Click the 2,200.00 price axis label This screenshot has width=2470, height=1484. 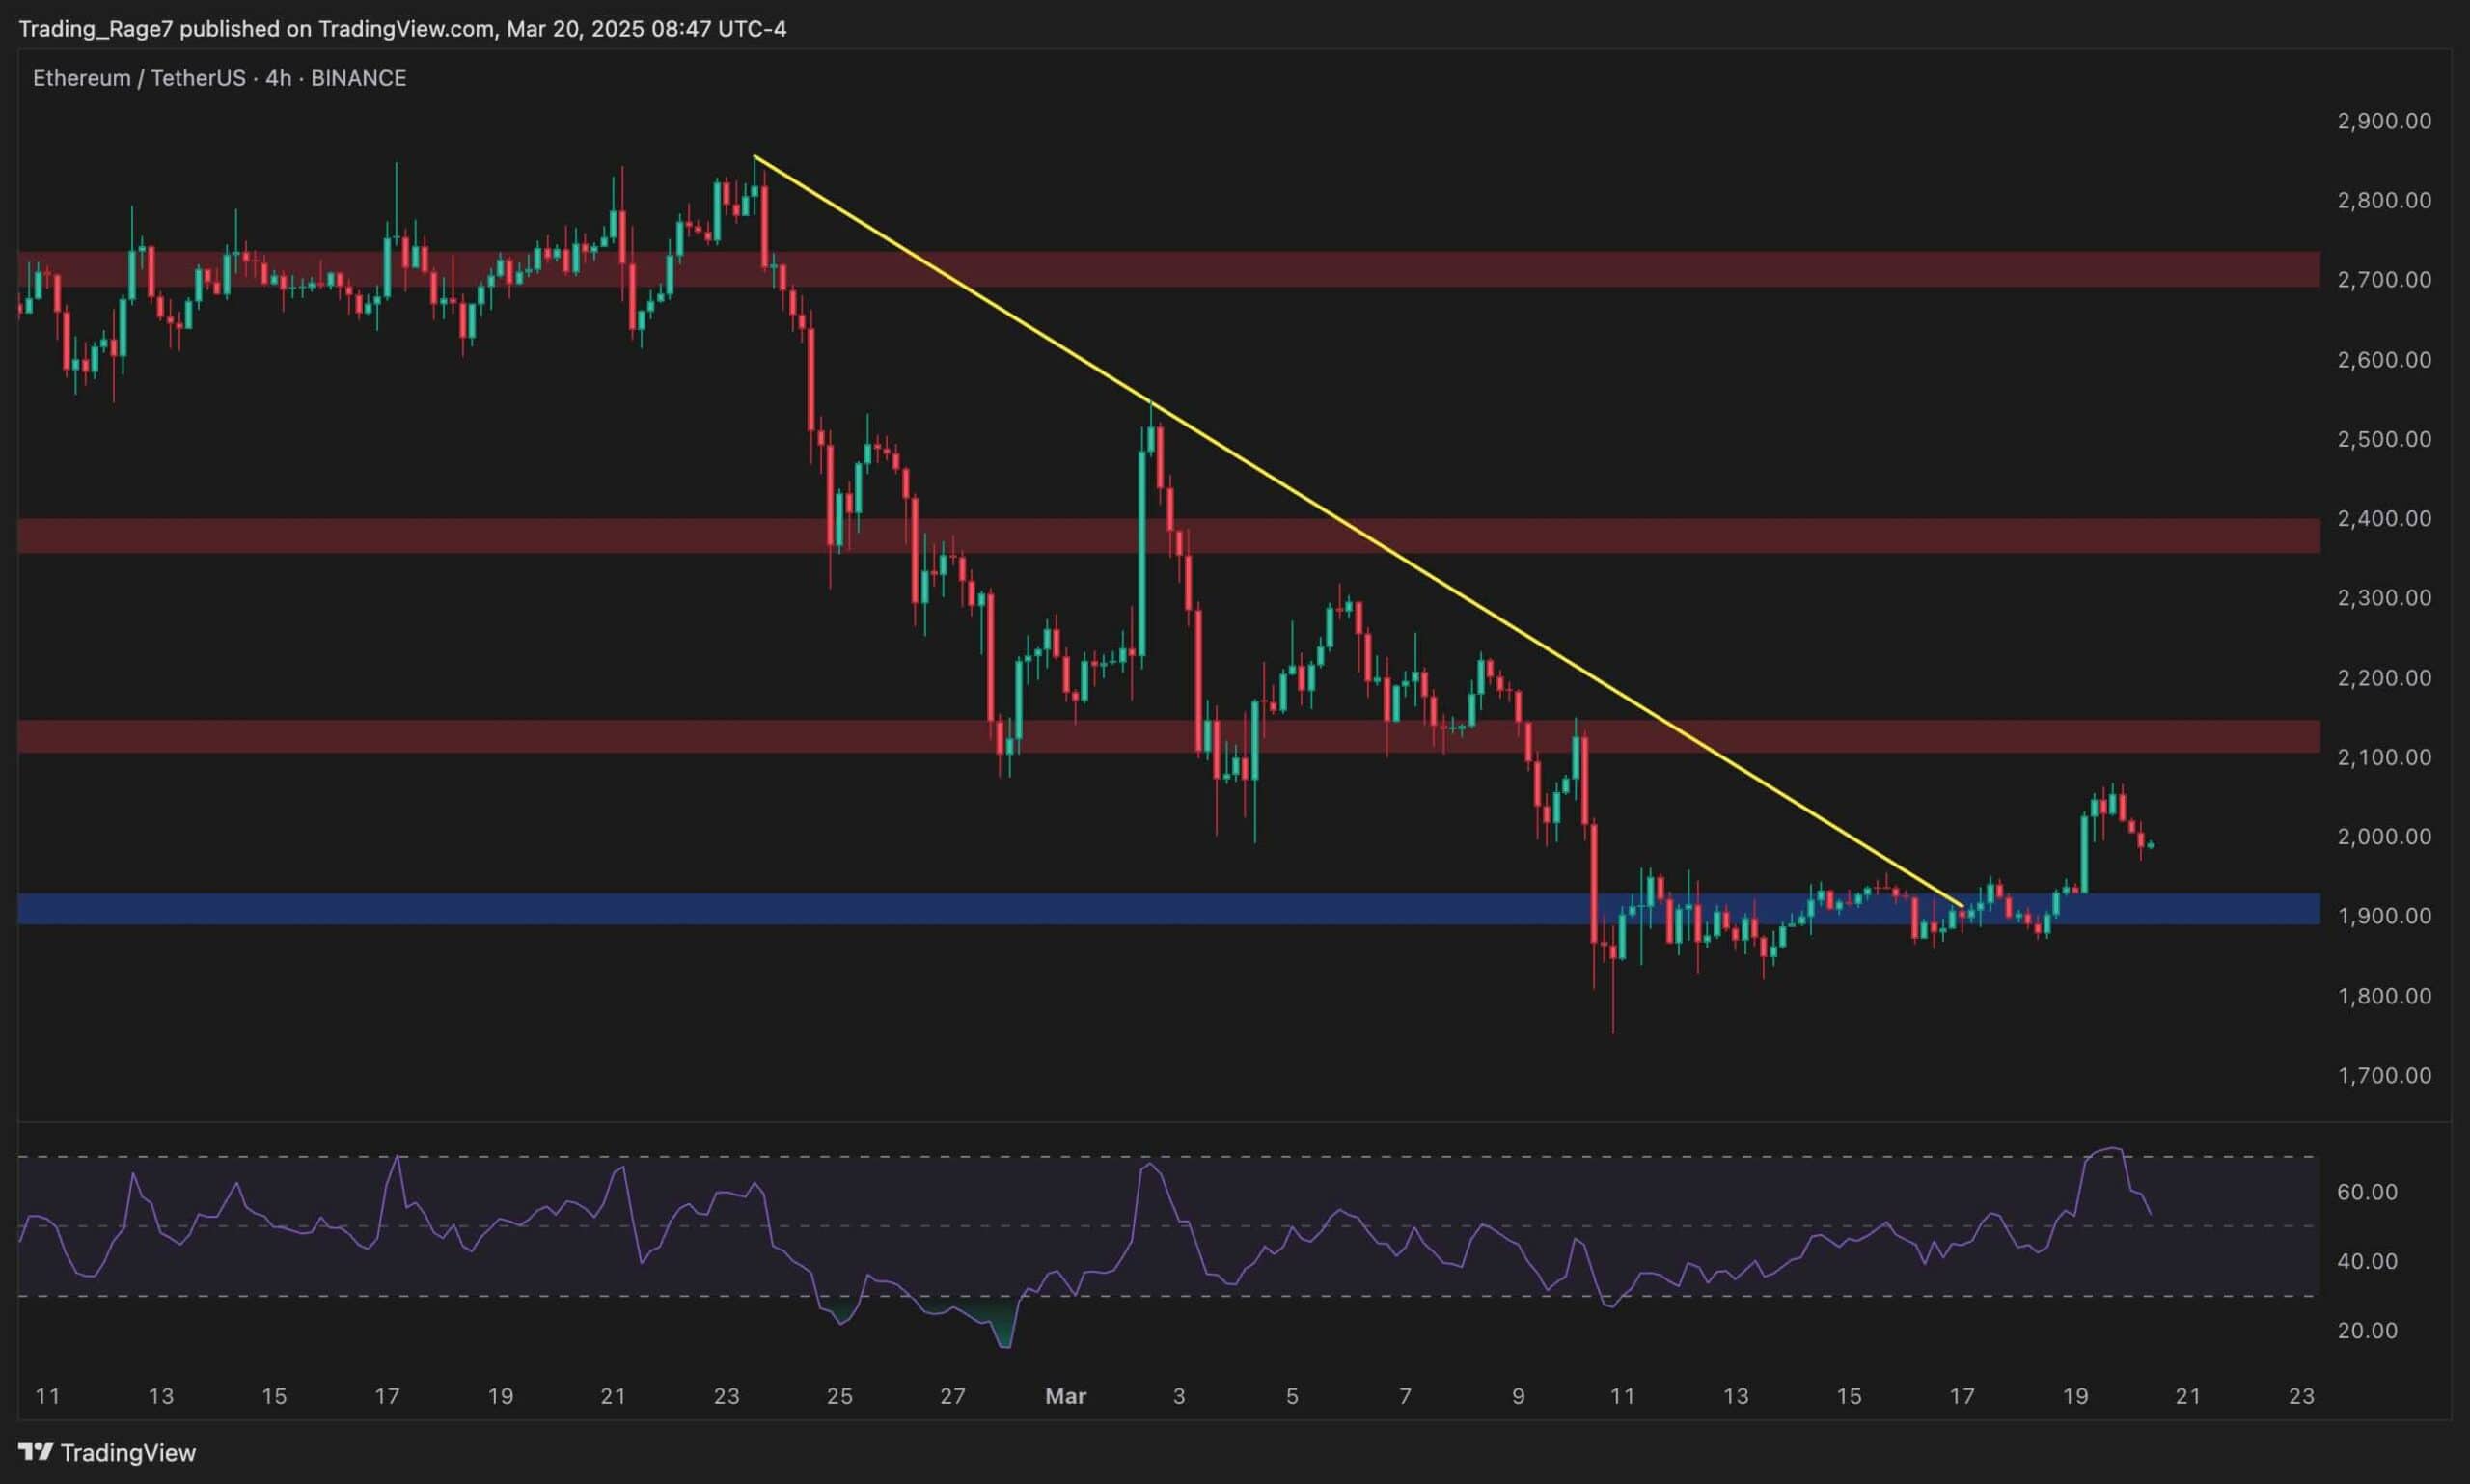(2384, 677)
